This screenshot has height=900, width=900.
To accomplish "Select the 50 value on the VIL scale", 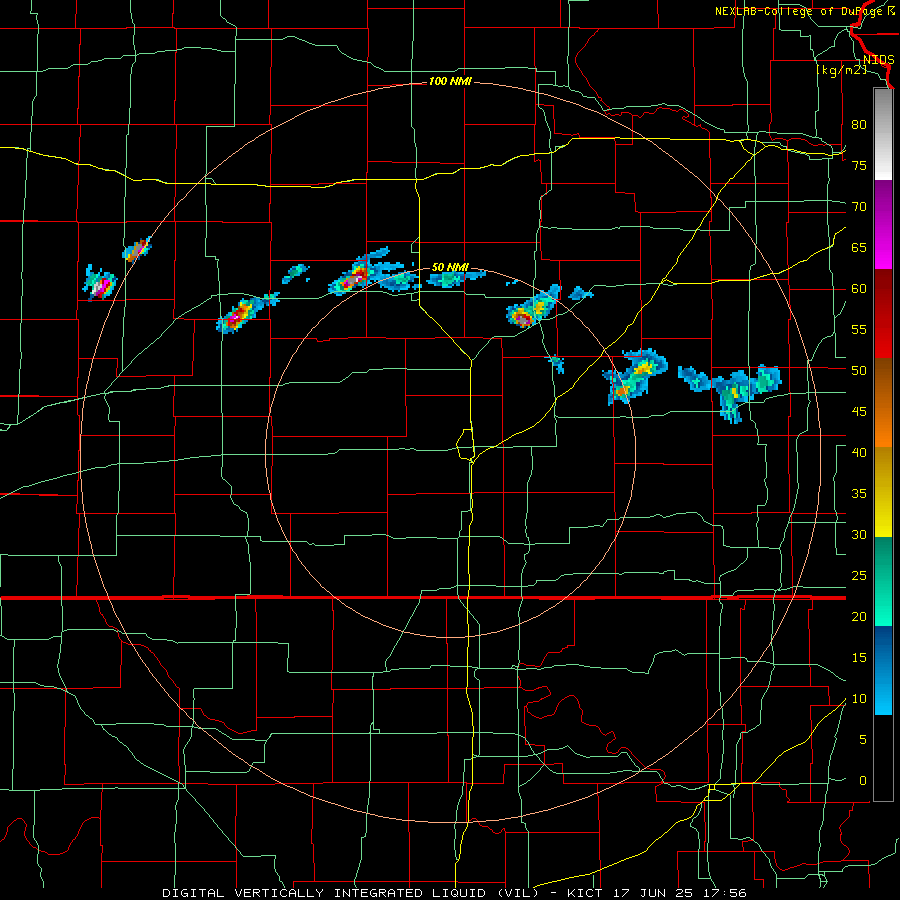I will point(859,371).
